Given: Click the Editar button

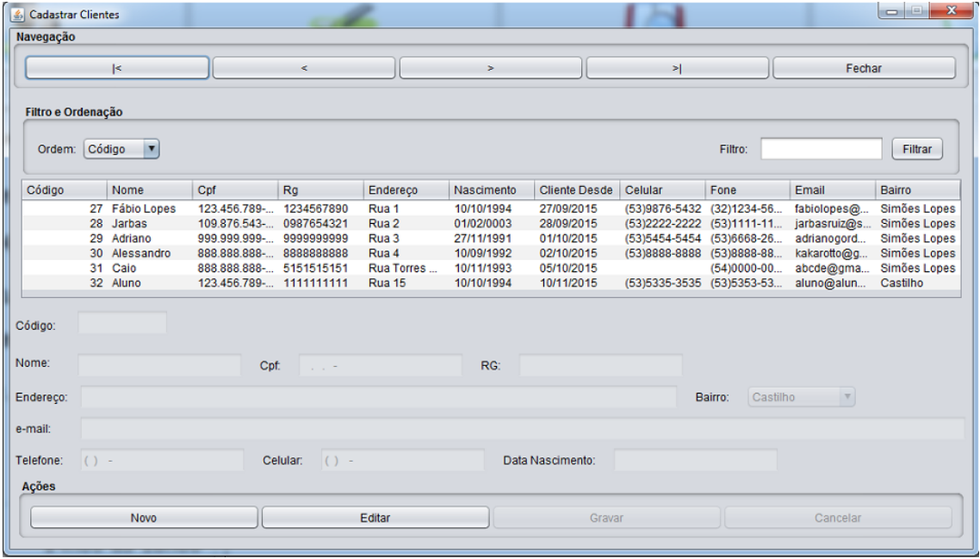Looking at the screenshot, I should click(375, 518).
